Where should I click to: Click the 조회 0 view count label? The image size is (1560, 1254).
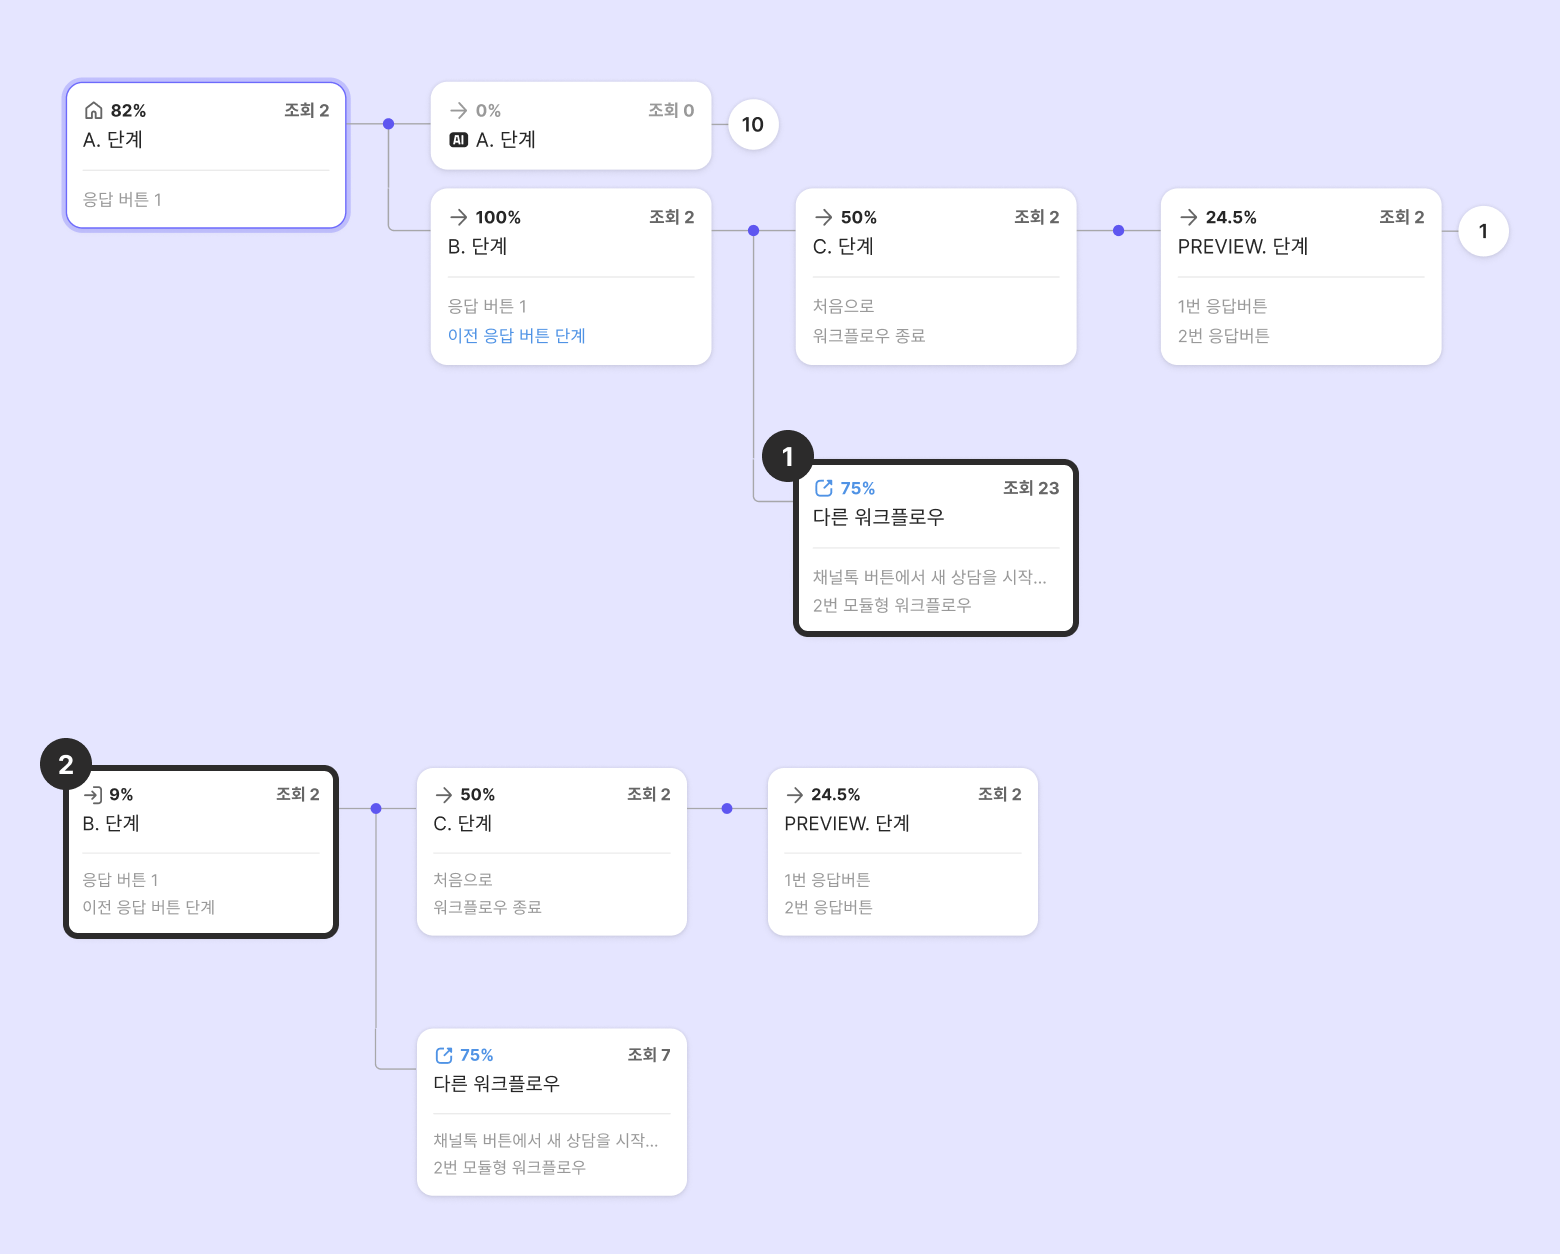[671, 110]
